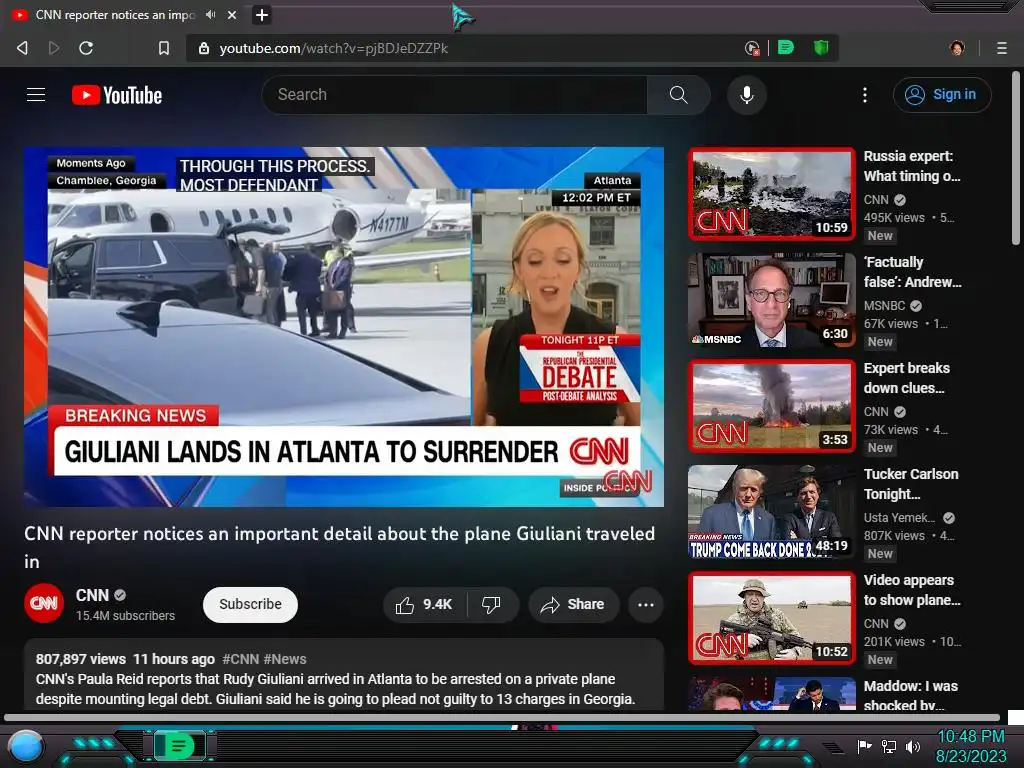Open the Action Center flag tray icon
The width and height of the screenshot is (1024, 768).
865,746
